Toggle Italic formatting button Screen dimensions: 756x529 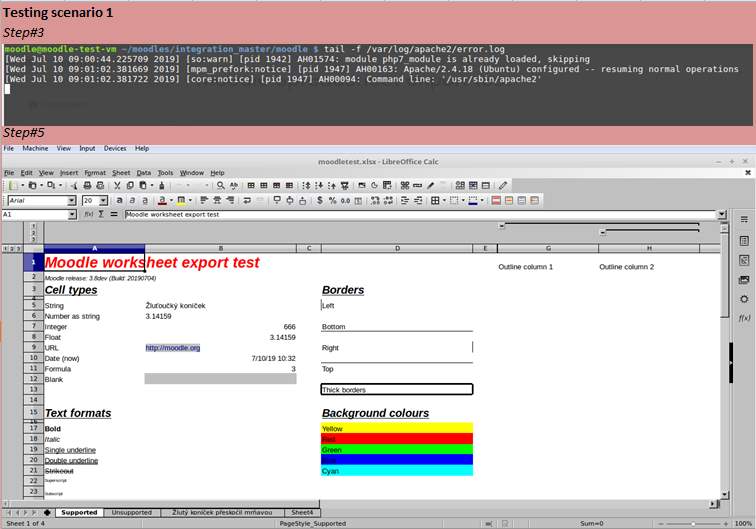point(132,200)
